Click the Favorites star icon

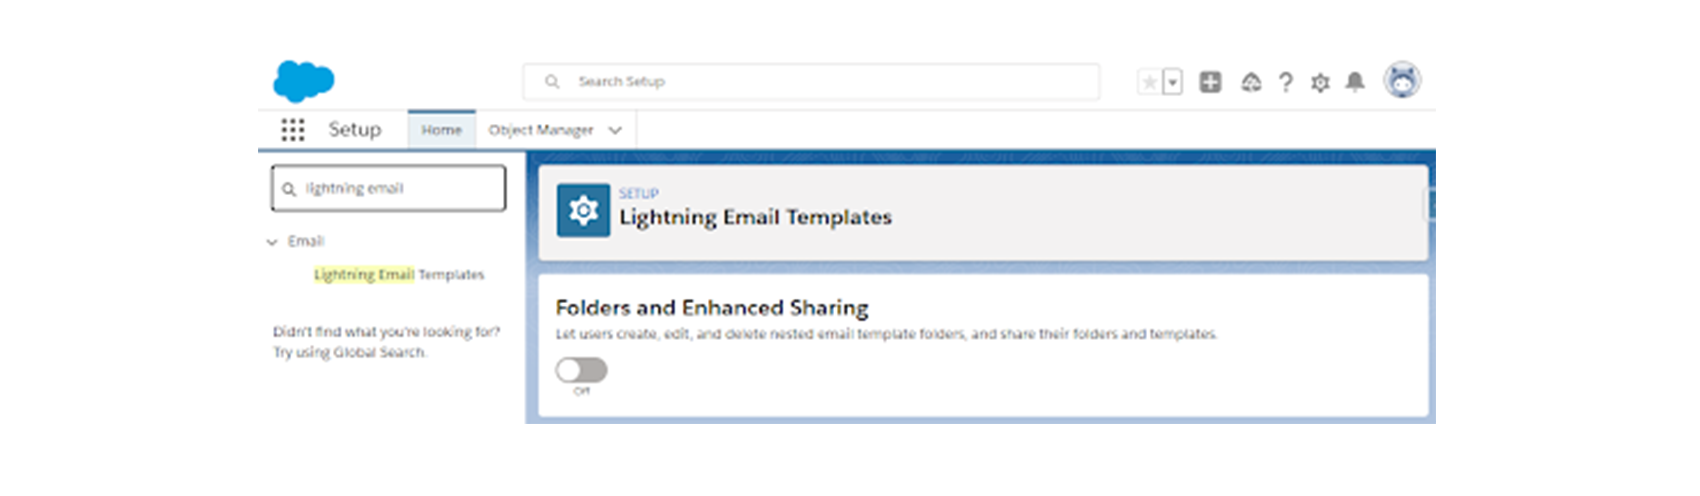tap(1150, 82)
